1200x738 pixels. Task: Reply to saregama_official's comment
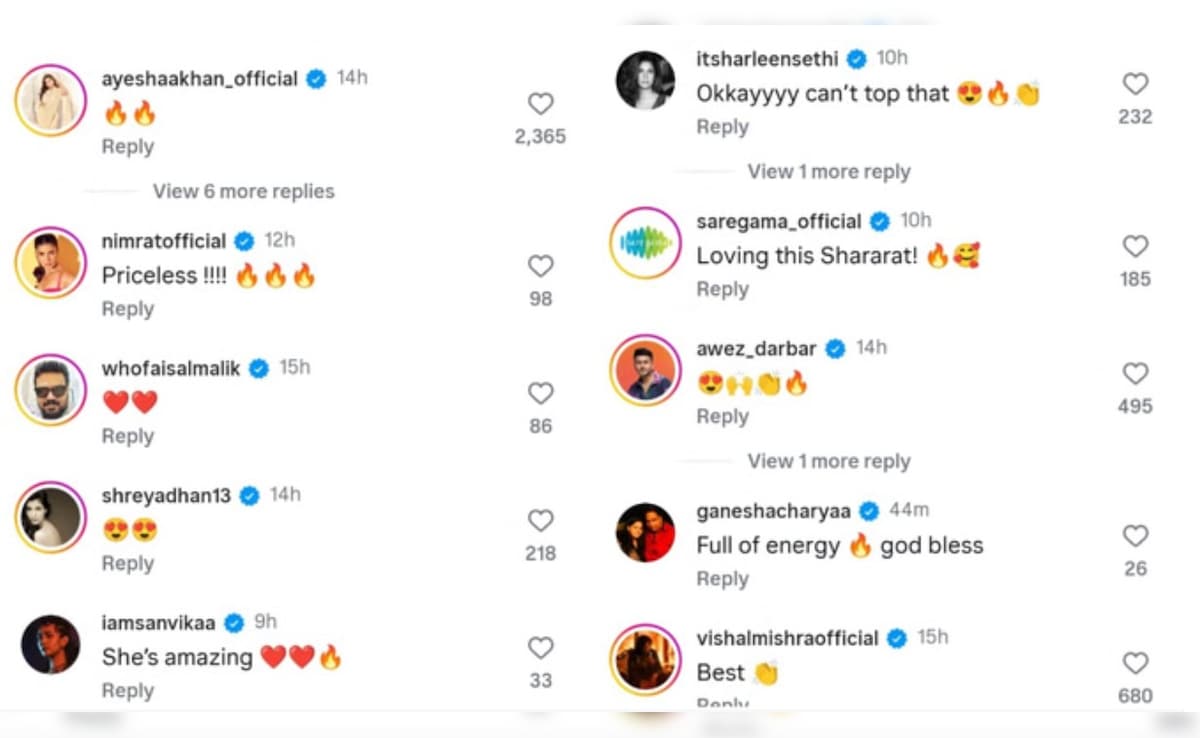(722, 289)
